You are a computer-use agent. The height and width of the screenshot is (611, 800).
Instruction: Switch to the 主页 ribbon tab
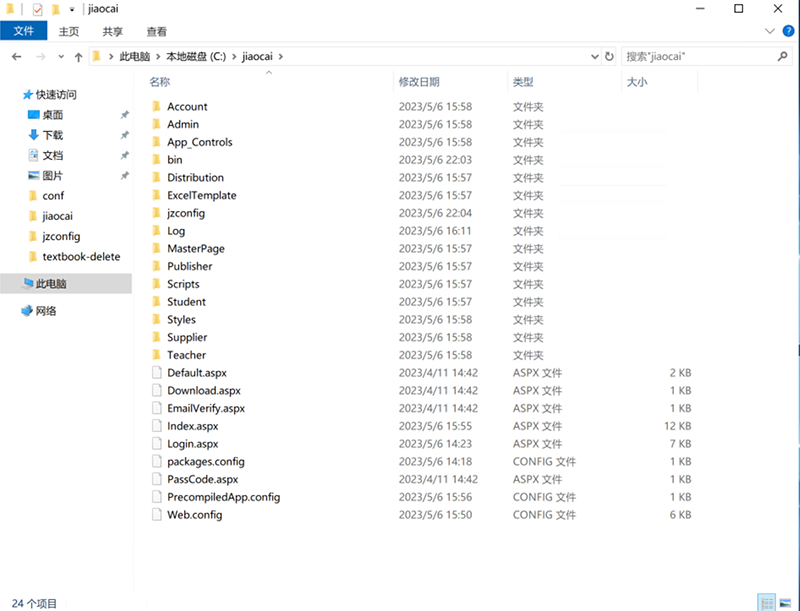(69, 32)
